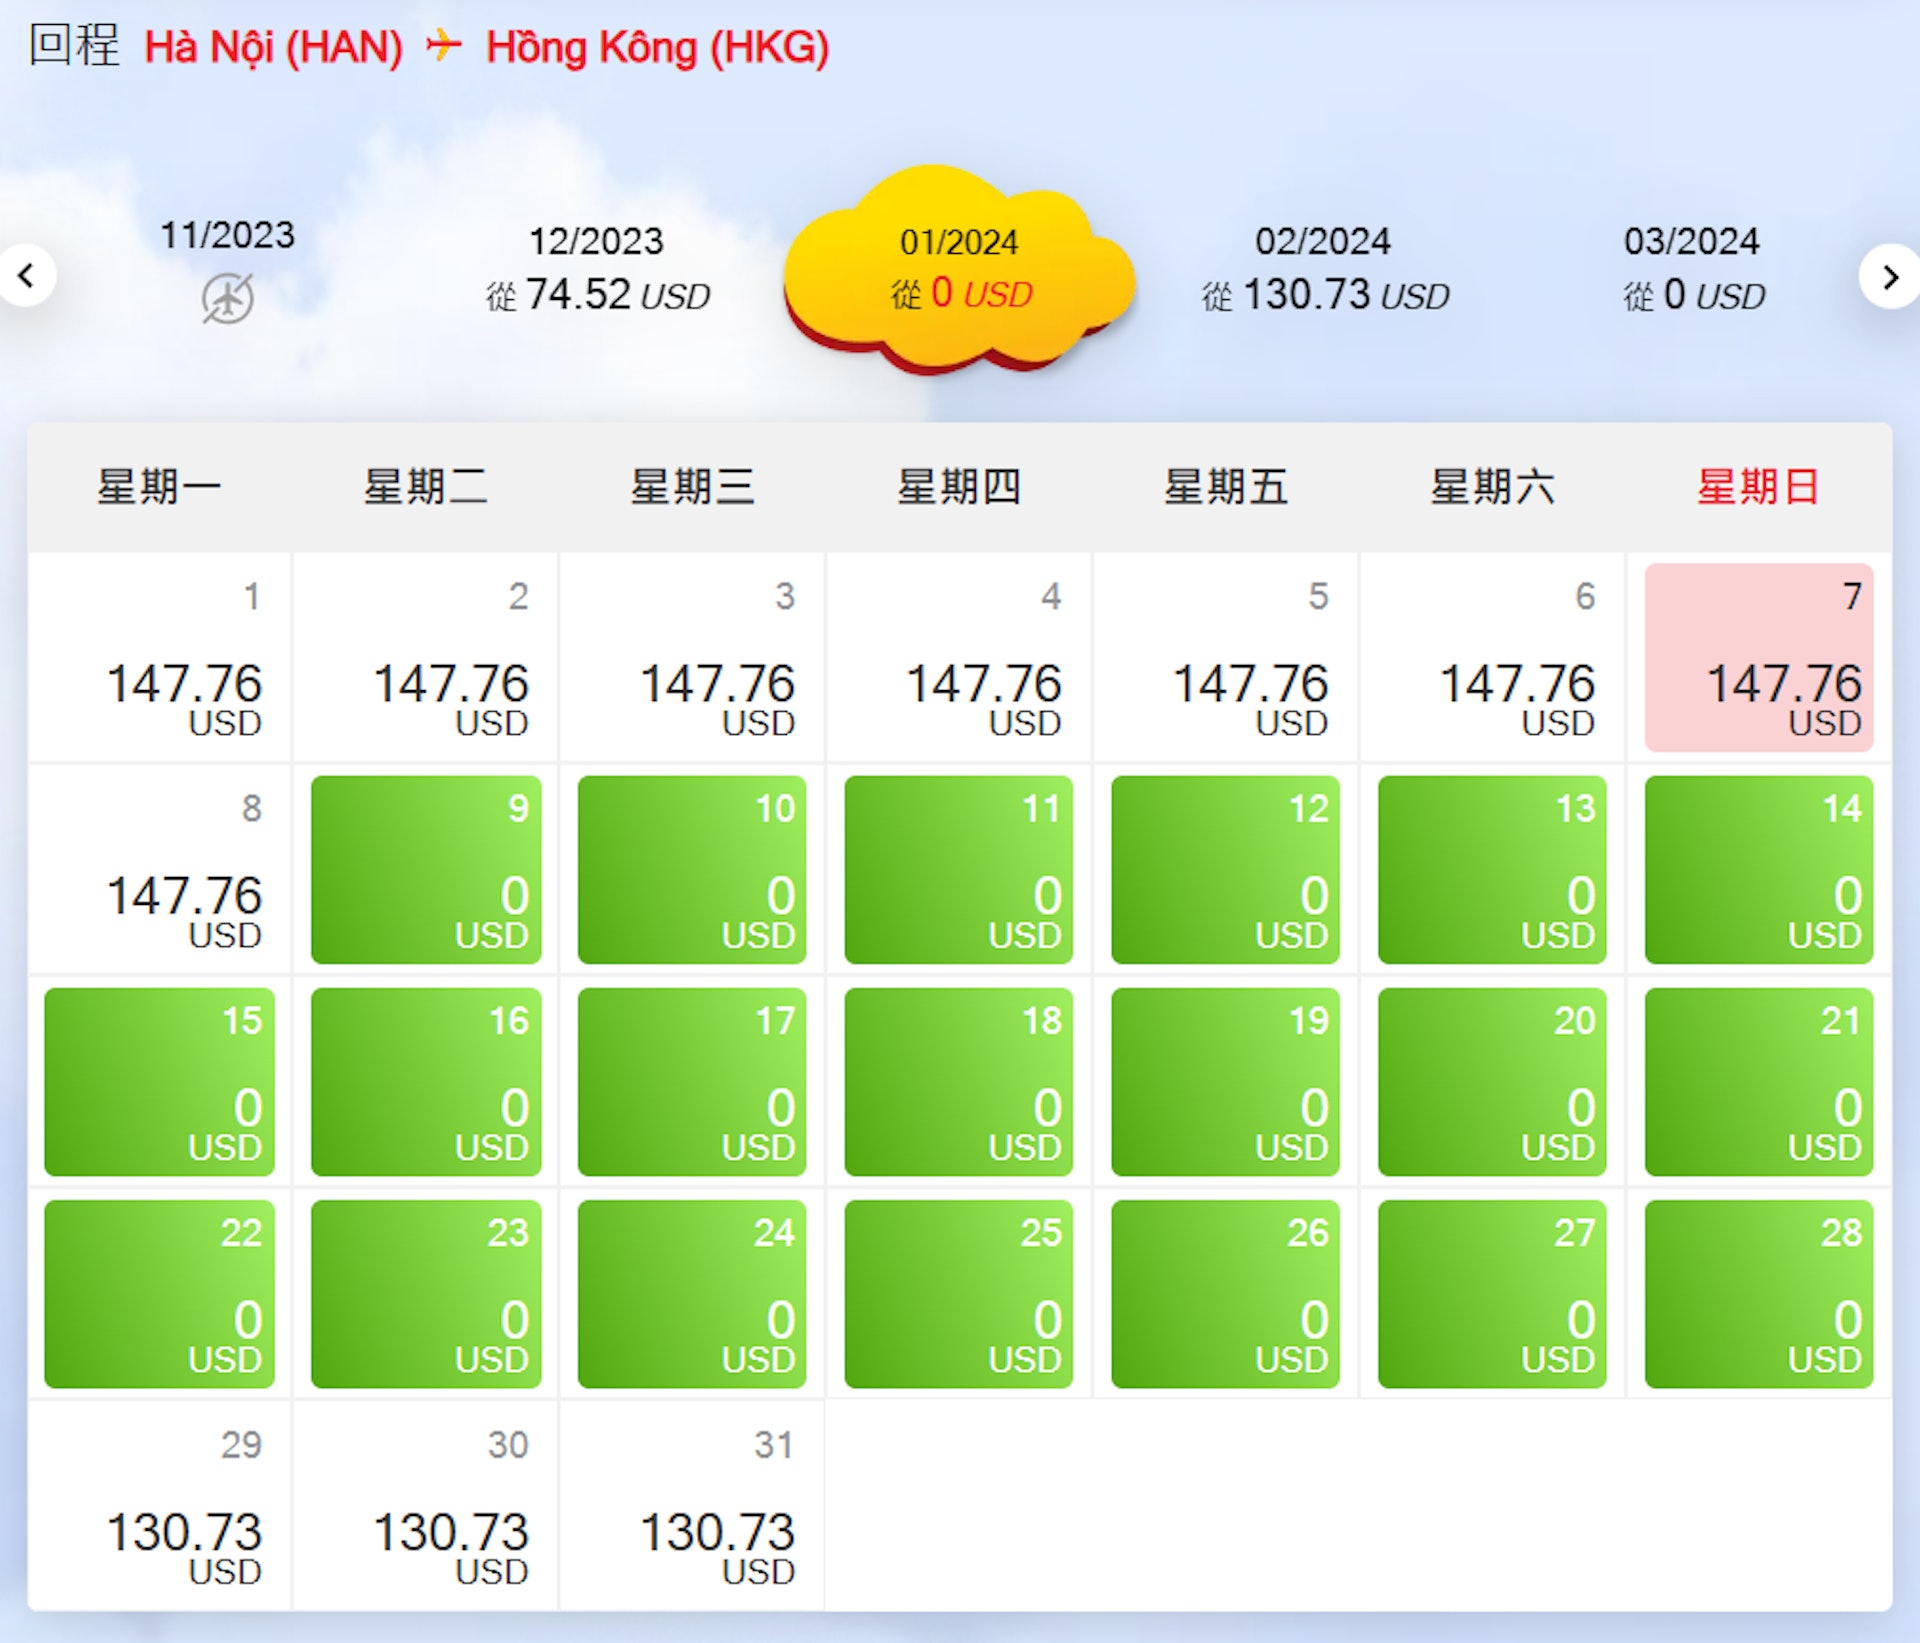The image size is (1920, 1643).
Task: Choose green date 13 with 0 USD
Action: click(x=1493, y=869)
